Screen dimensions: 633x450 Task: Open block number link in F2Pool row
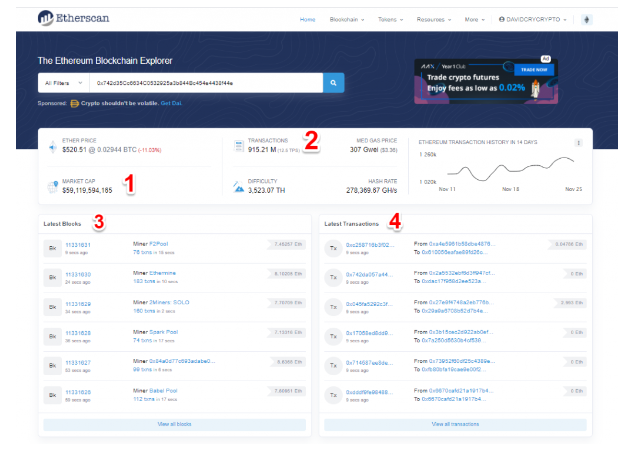tap(78, 245)
